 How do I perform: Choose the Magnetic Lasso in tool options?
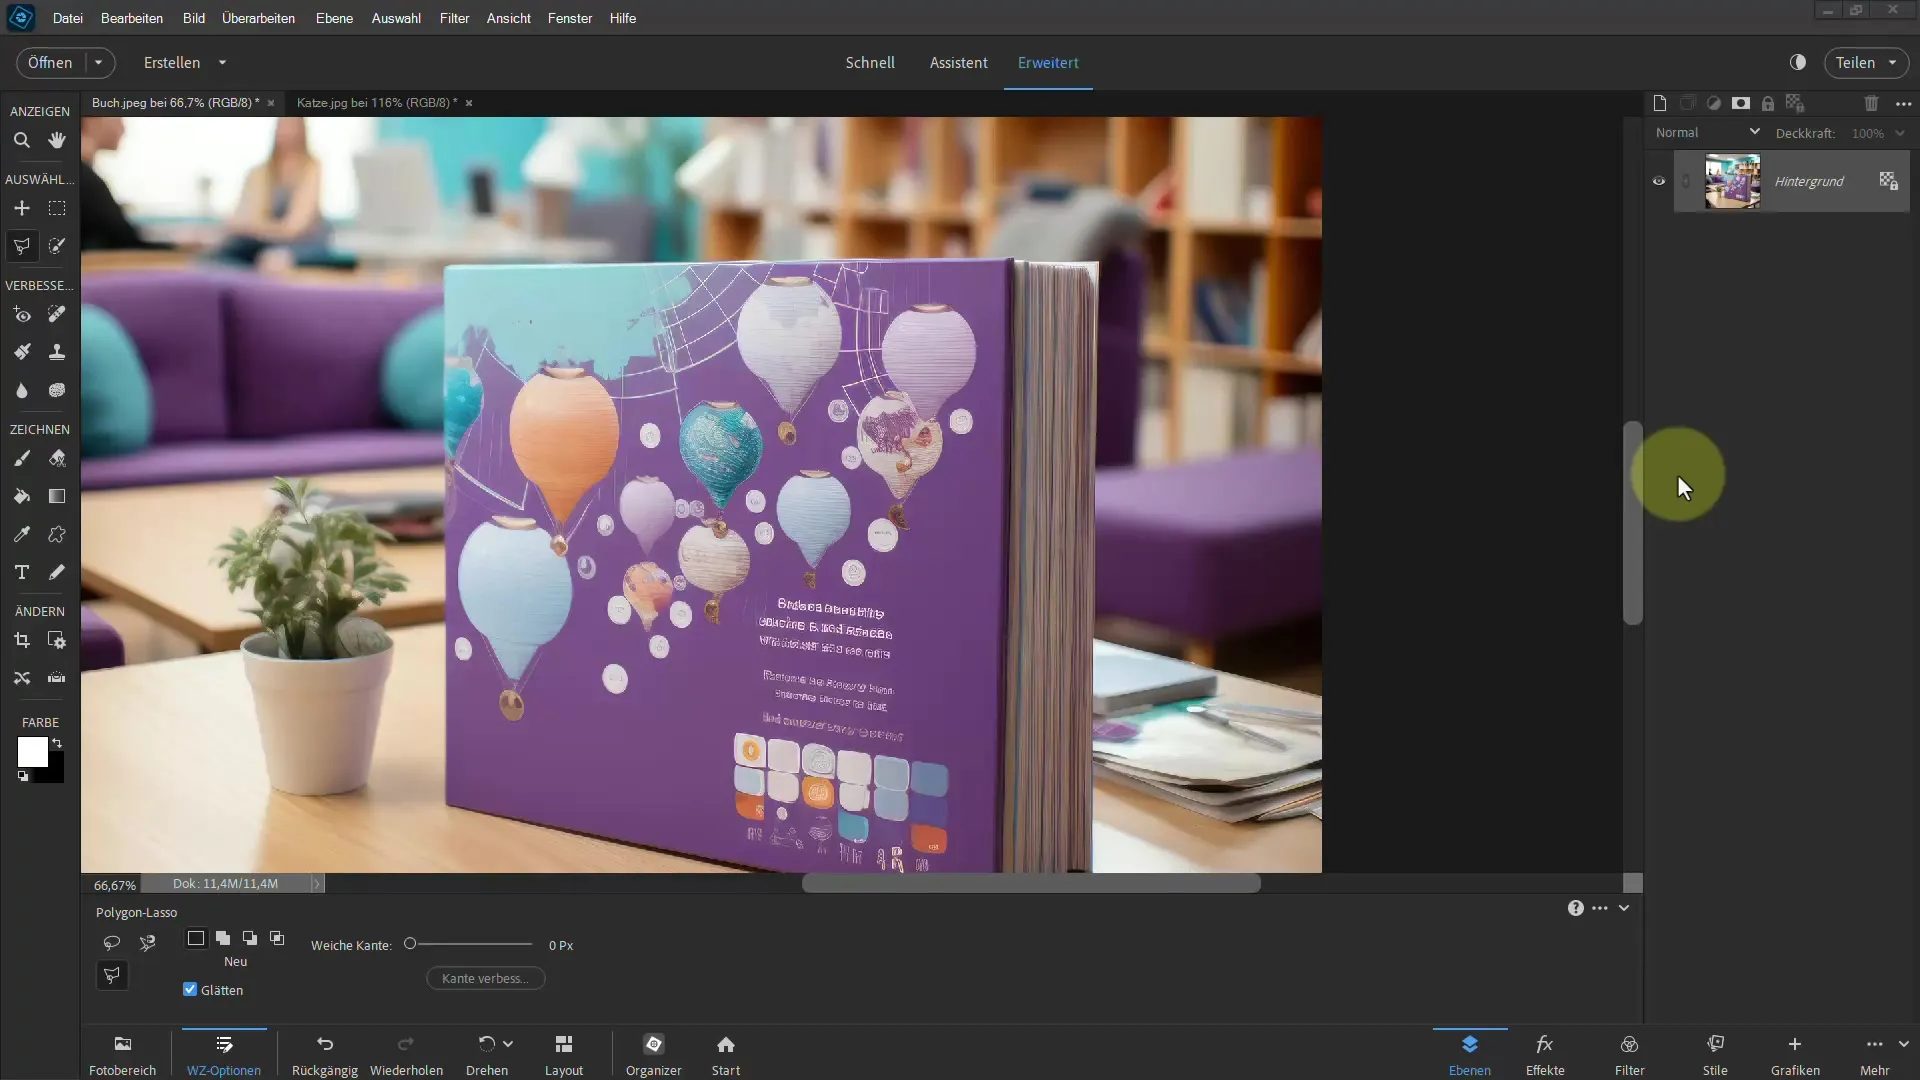(148, 942)
